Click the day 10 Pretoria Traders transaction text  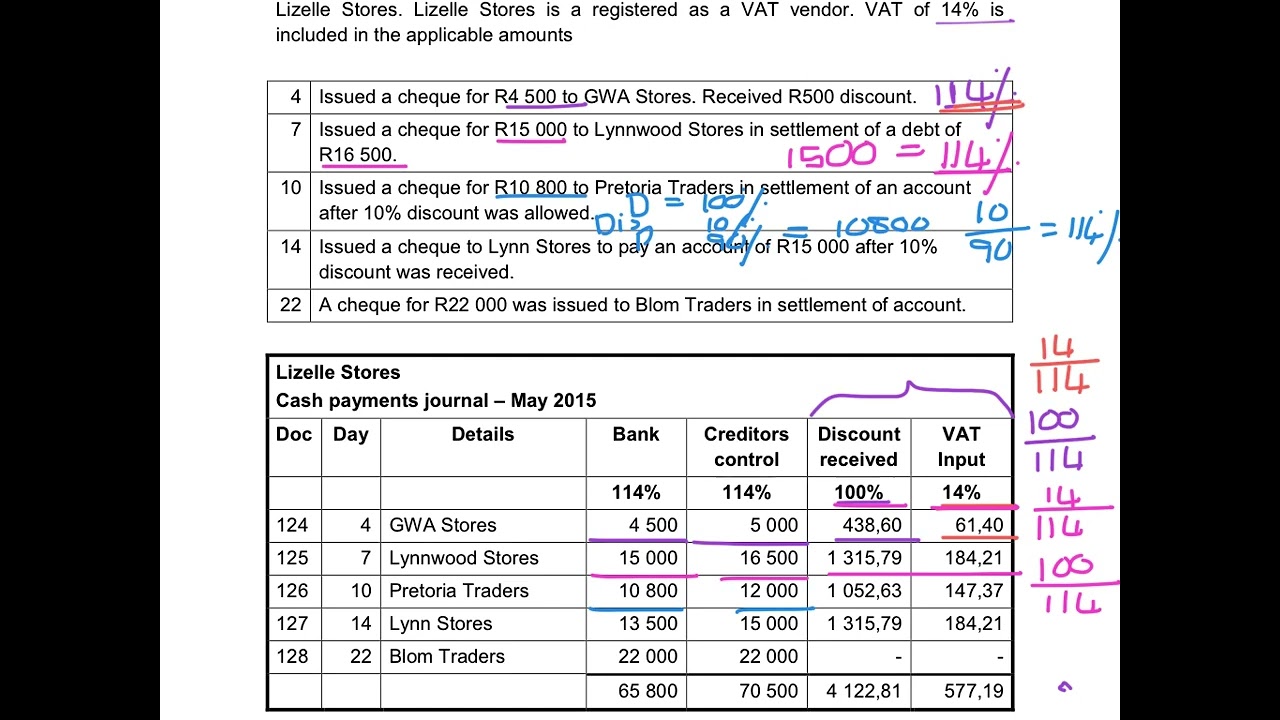point(645,200)
